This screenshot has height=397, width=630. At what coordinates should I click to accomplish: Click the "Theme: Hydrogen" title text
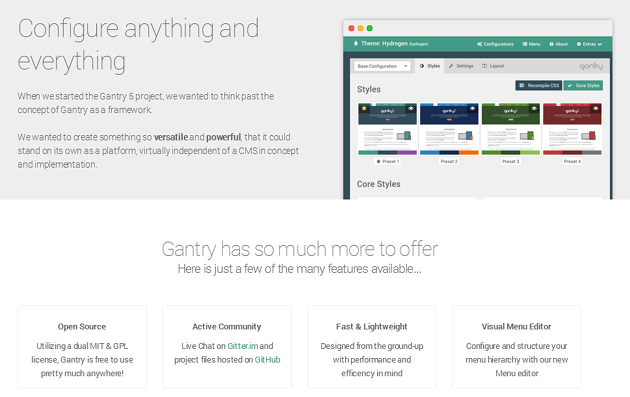tap(384, 43)
